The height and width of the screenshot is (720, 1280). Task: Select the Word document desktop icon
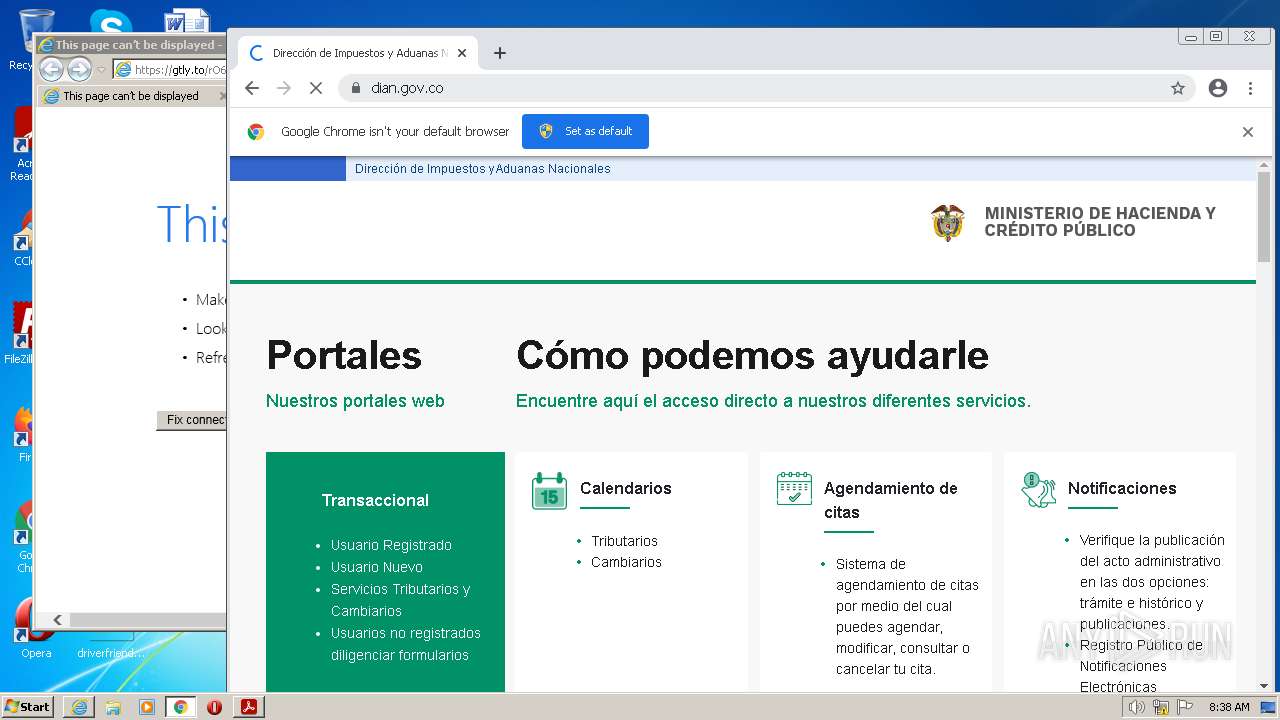(x=186, y=22)
